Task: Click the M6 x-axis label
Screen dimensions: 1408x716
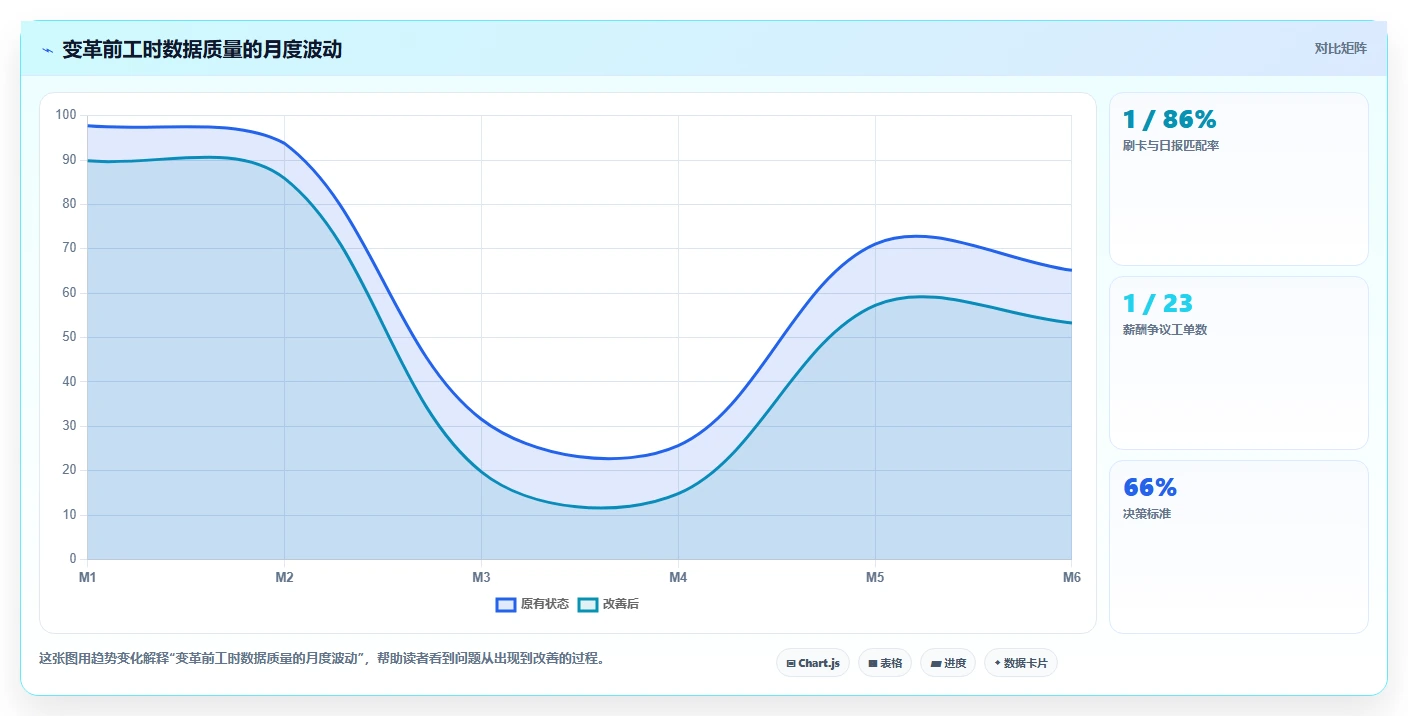Action: click(x=1071, y=578)
